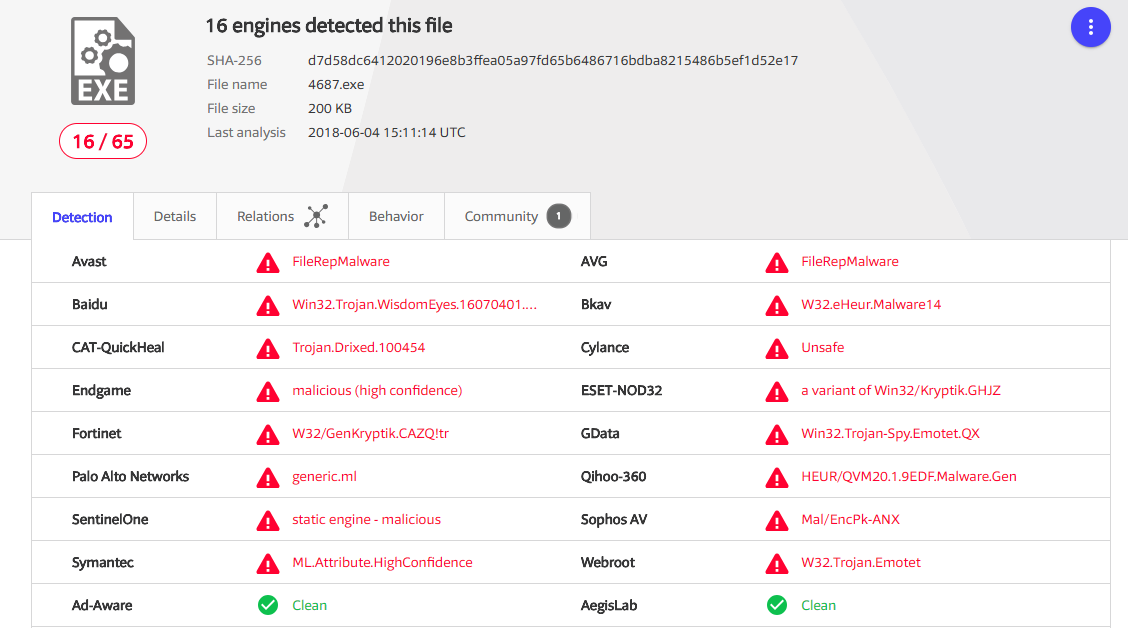Screen dimensions: 1128x628
Task: Click the Win32.Trojan-Spy.Emotet.QX result
Action: pyautogui.click(x=891, y=434)
